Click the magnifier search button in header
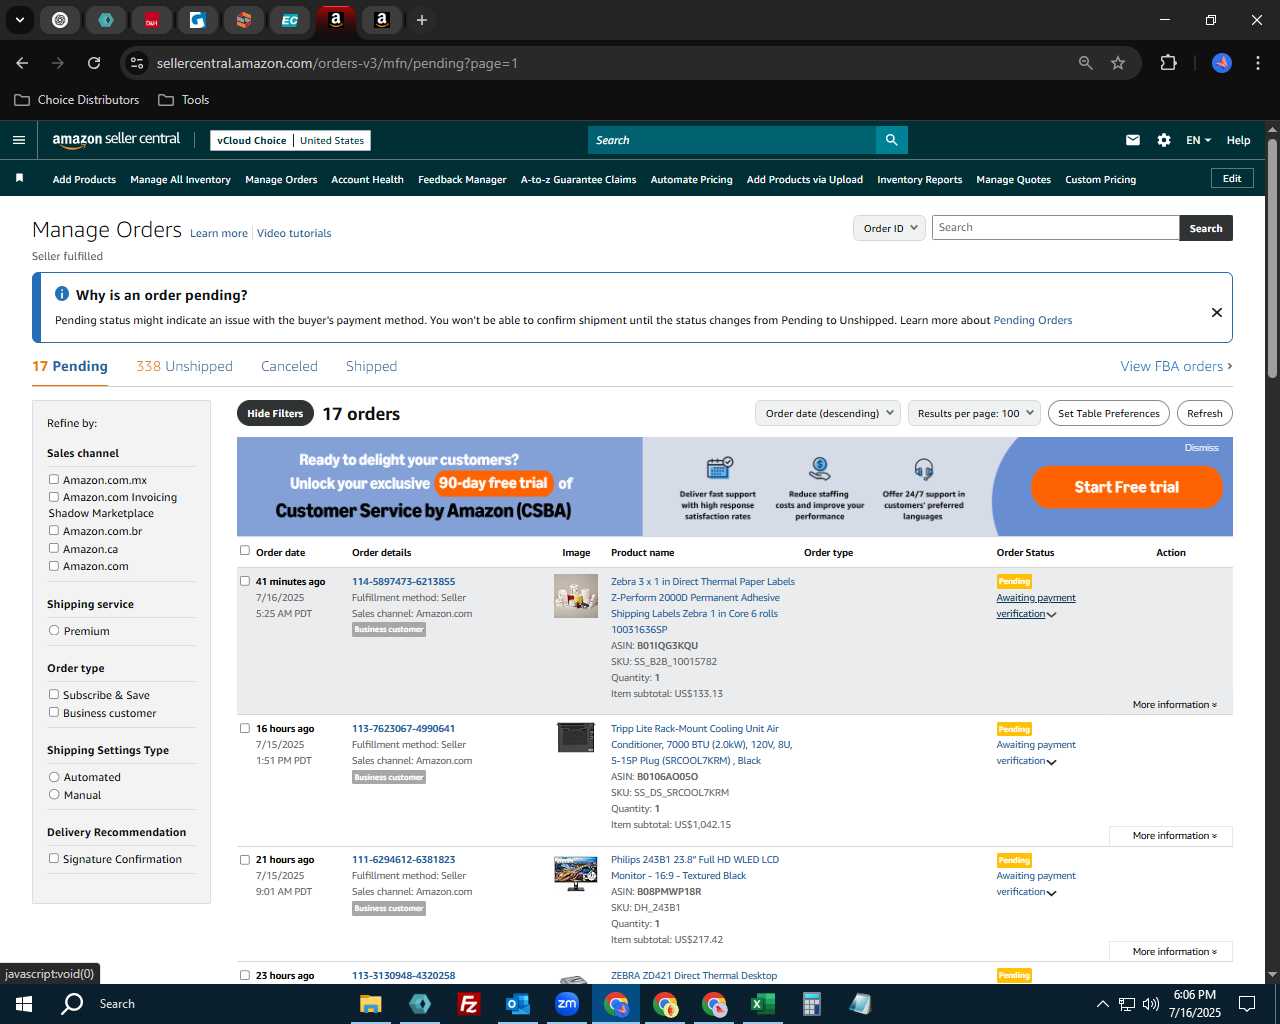The height and width of the screenshot is (1024, 1280). click(891, 140)
